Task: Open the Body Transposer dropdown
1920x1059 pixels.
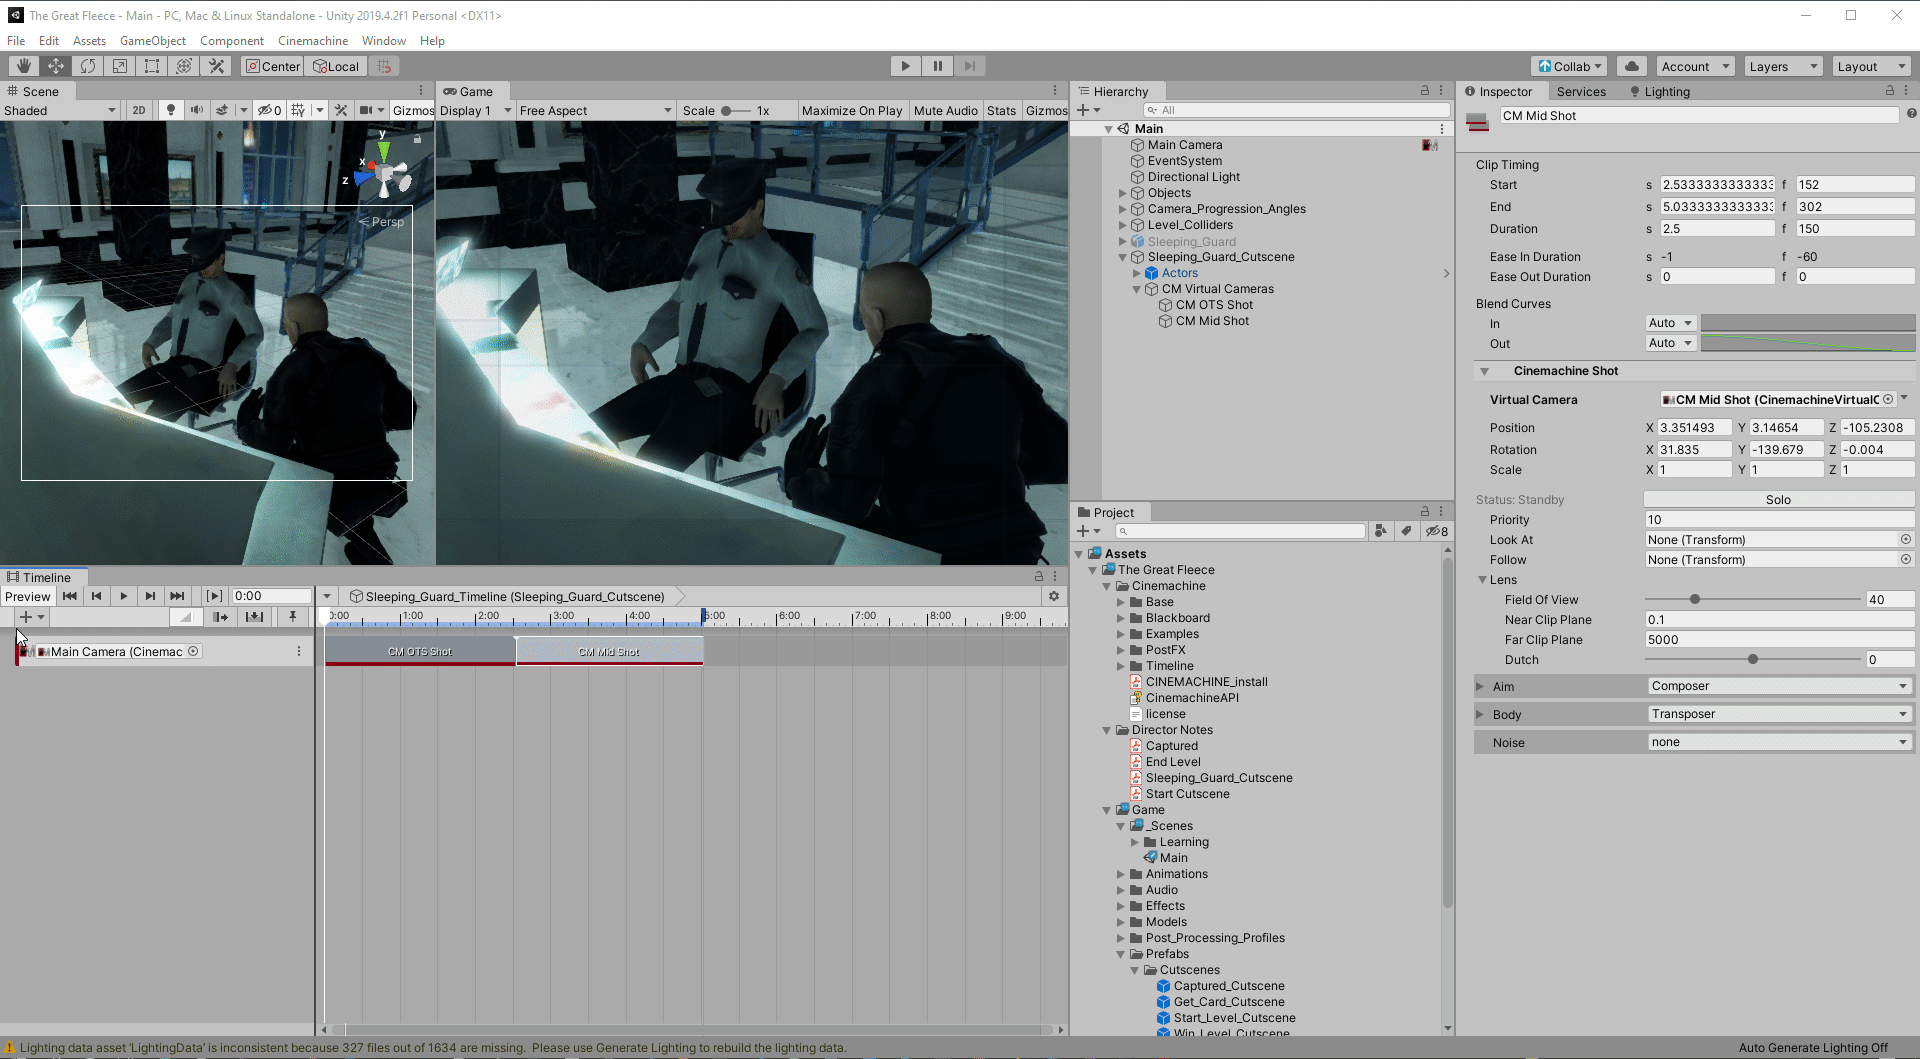Action: pyautogui.click(x=1779, y=714)
